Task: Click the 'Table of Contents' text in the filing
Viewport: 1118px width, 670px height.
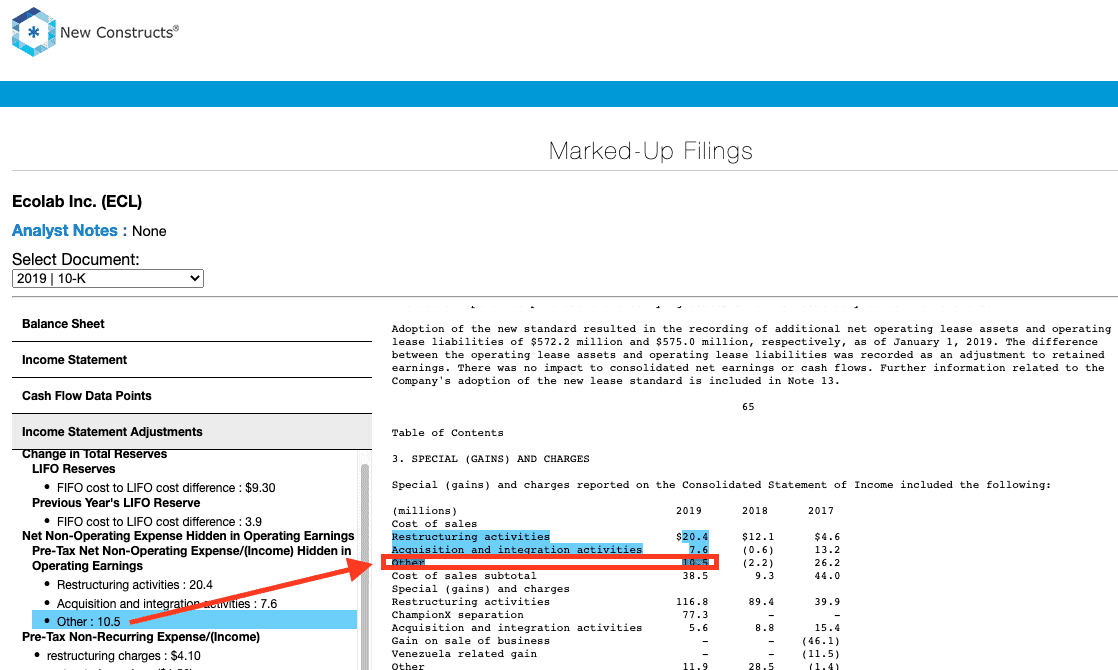Action: pyautogui.click(x=448, y=433)
